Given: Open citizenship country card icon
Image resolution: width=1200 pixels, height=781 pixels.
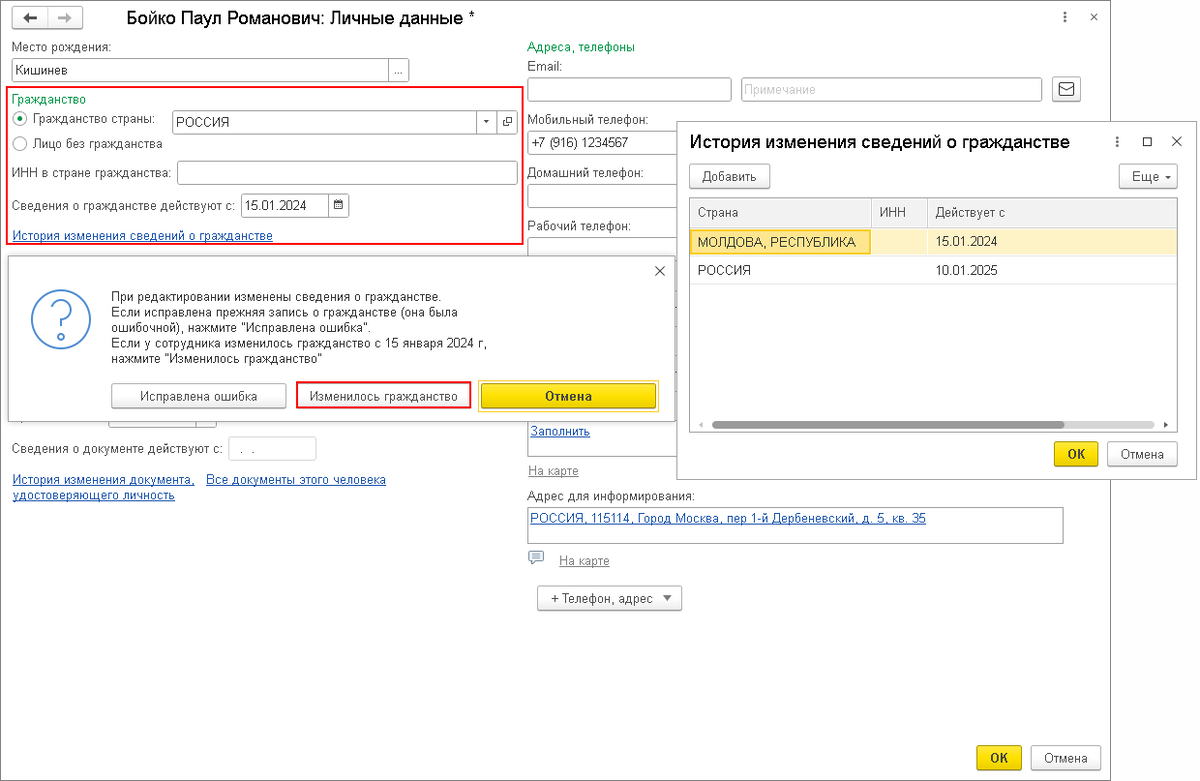Looking at the screenshot, I should coord(507,122).
